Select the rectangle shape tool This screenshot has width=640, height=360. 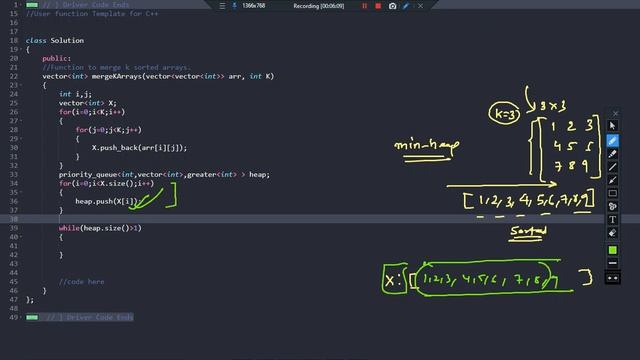pos(612,193)
